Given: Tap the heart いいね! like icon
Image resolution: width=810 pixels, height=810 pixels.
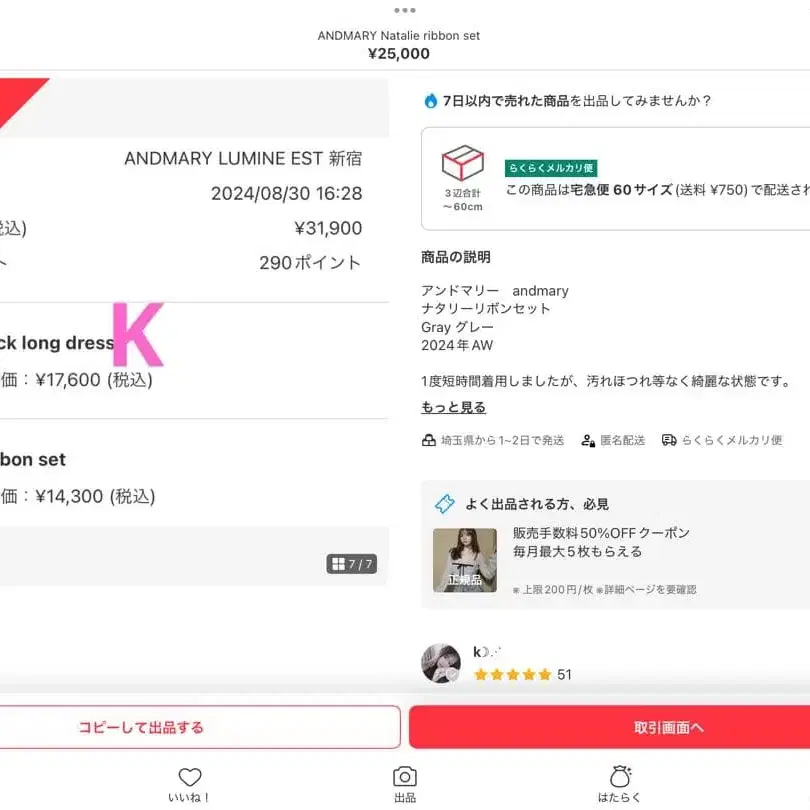Looking at the screenshot, I should 190,777.
